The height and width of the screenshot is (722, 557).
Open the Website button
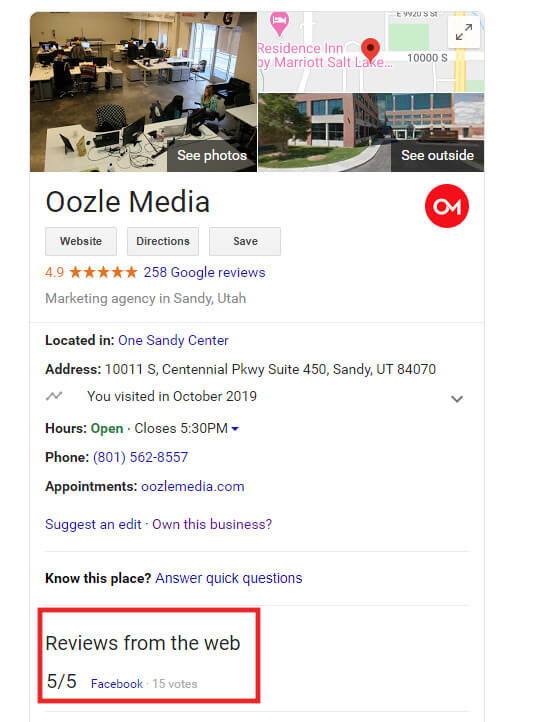point(81,241)
